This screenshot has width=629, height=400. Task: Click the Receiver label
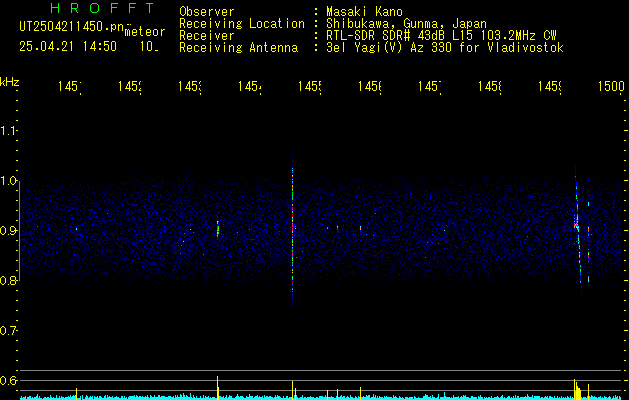coord(207,36)
